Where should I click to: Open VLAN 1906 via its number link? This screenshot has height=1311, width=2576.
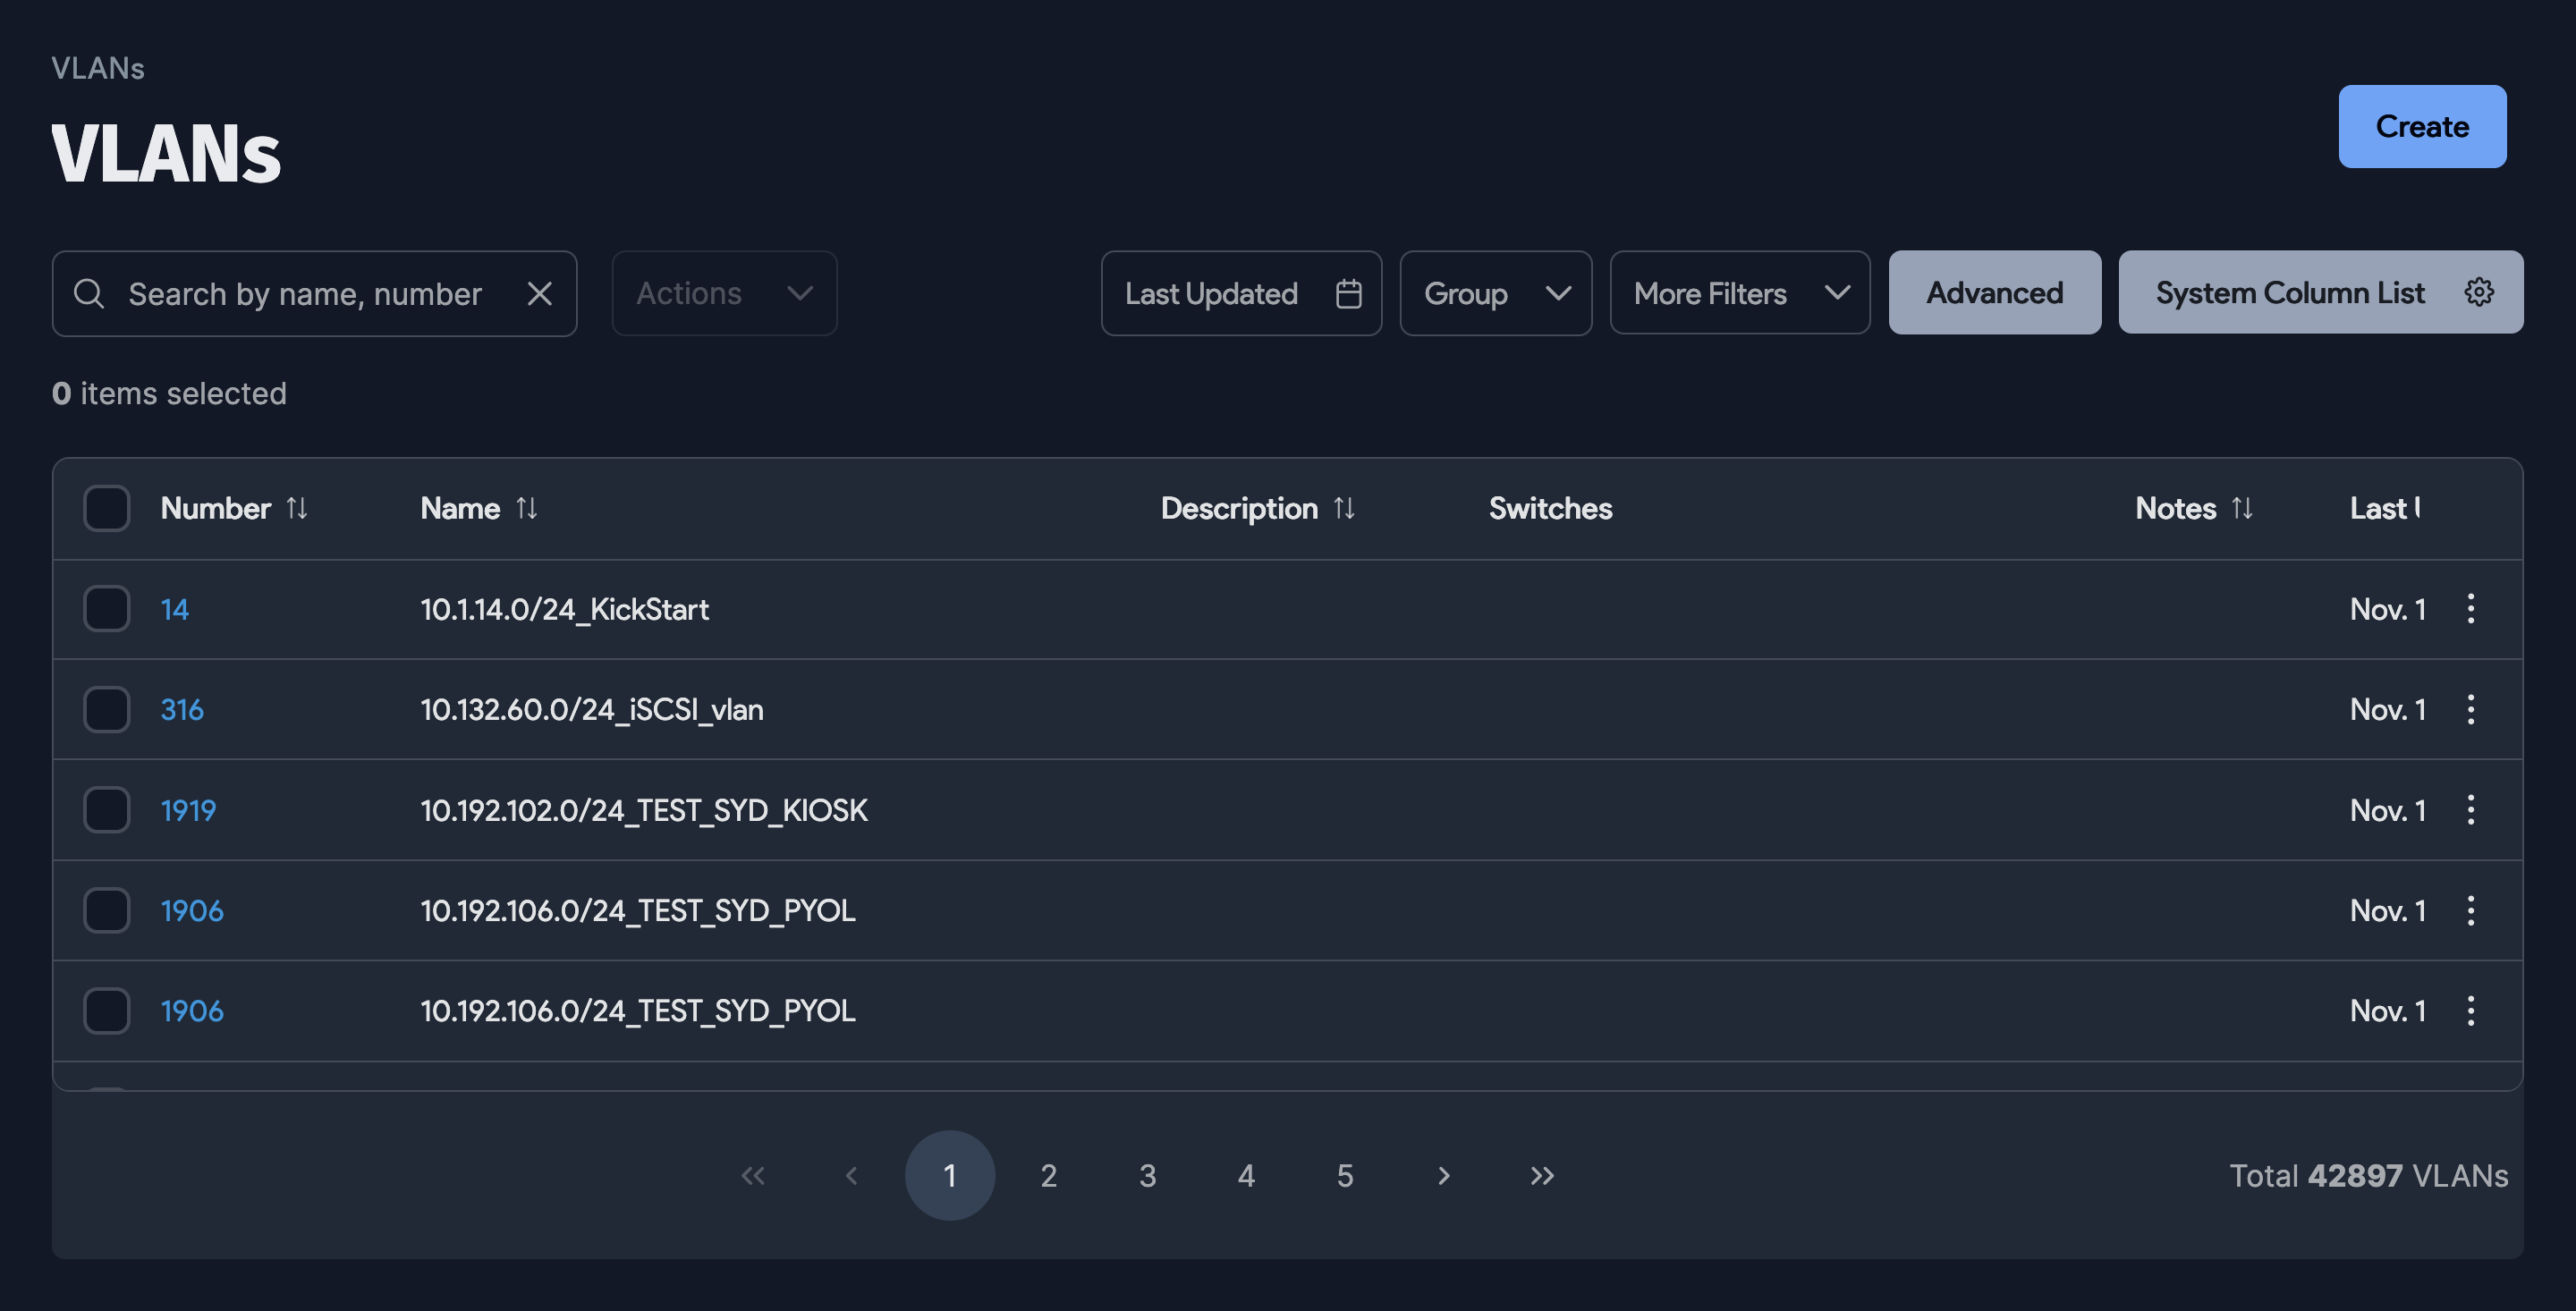tap(192, 911)
